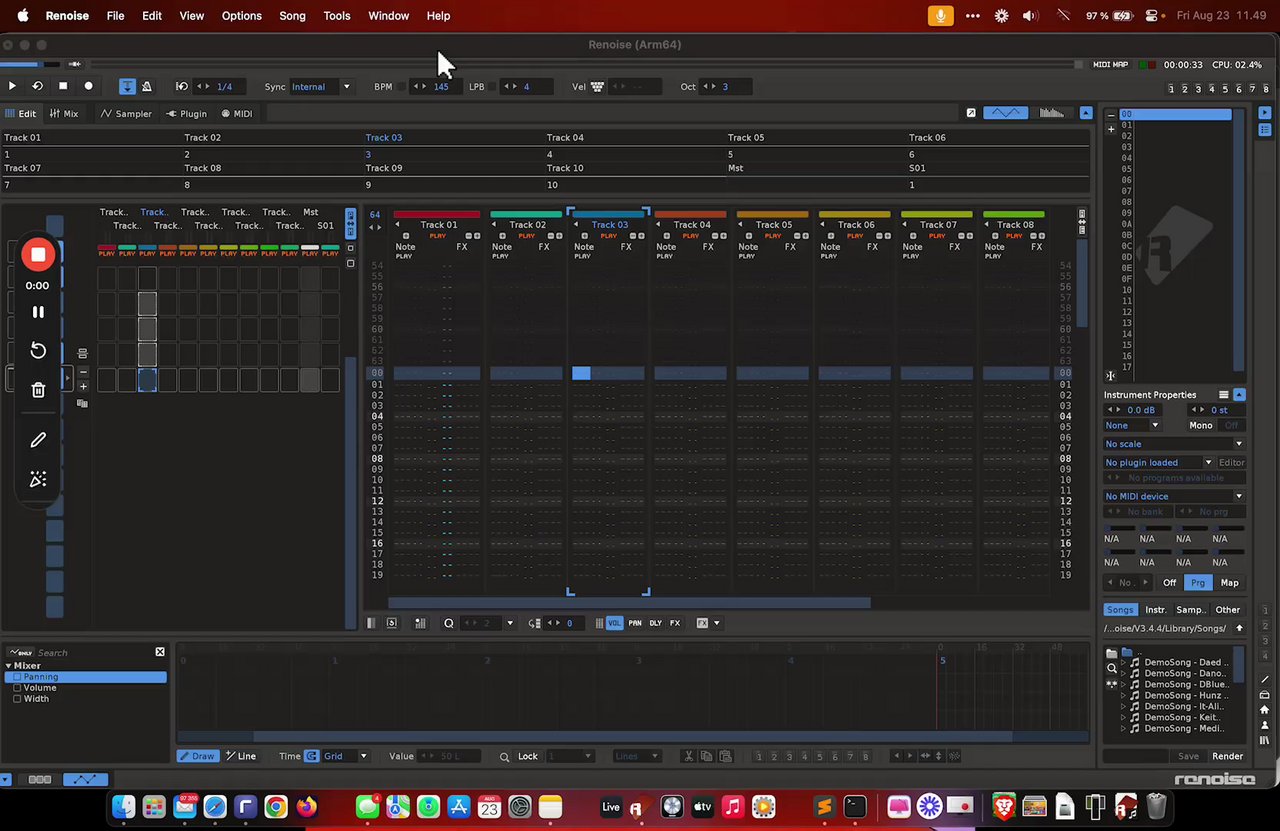Select Volume in the automation list

tap(40, 688)
